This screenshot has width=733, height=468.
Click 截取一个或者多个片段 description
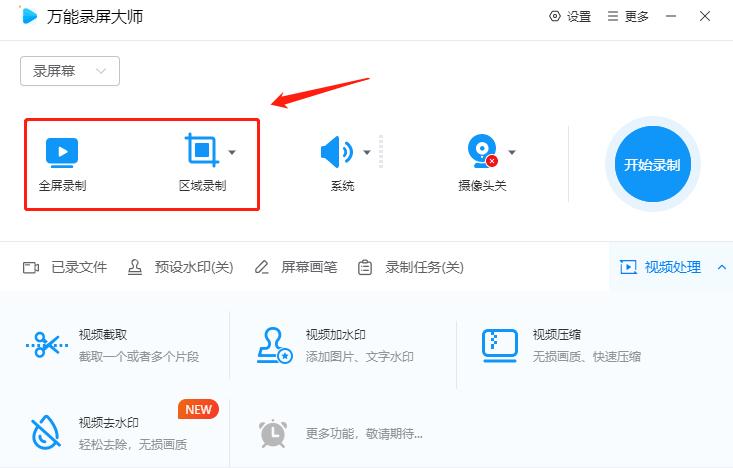[139, 357]
